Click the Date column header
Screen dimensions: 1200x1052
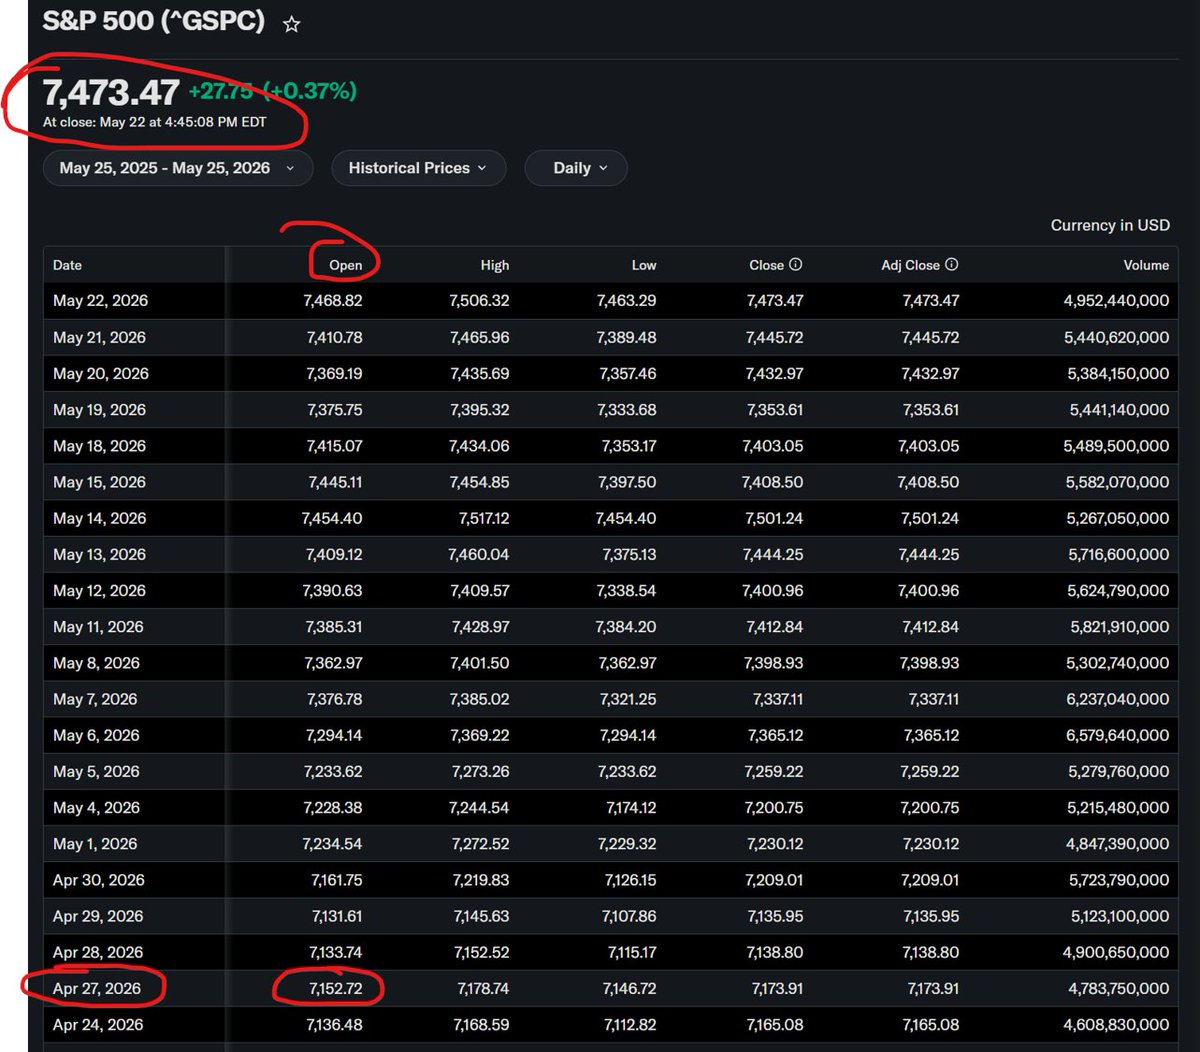click(68, 265)
